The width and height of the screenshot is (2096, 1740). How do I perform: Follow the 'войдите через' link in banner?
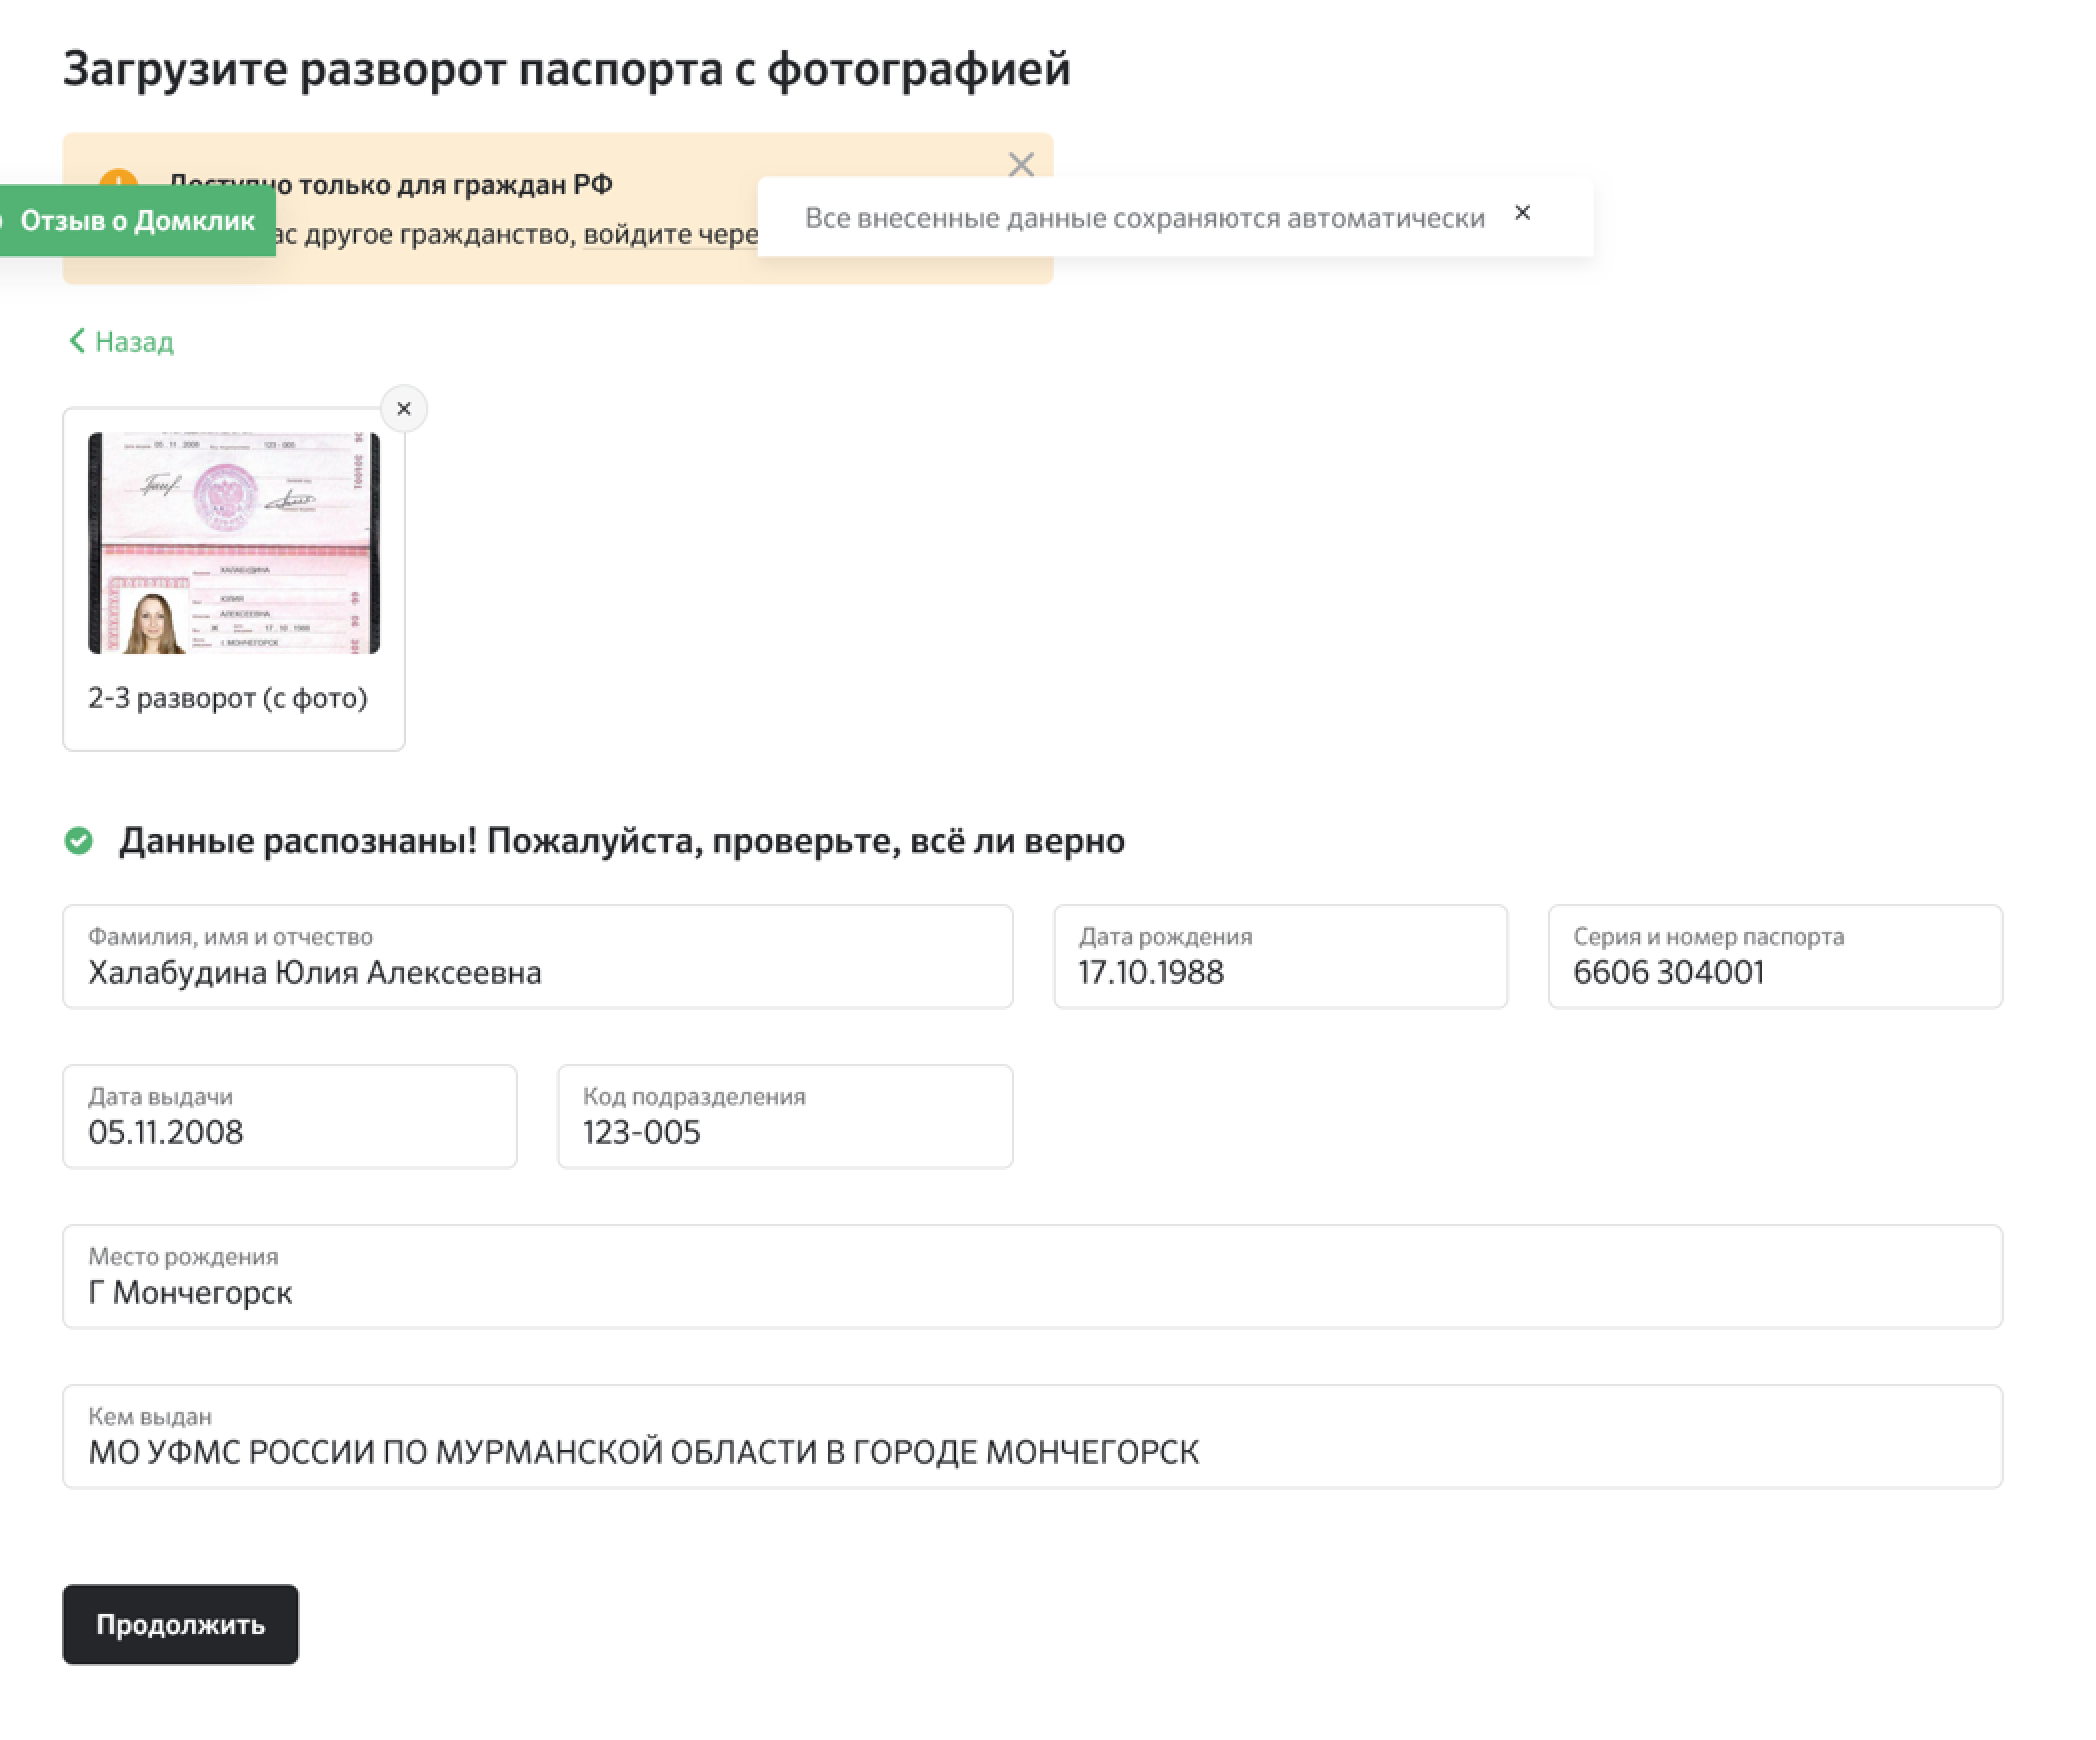(x=670, y=235)
